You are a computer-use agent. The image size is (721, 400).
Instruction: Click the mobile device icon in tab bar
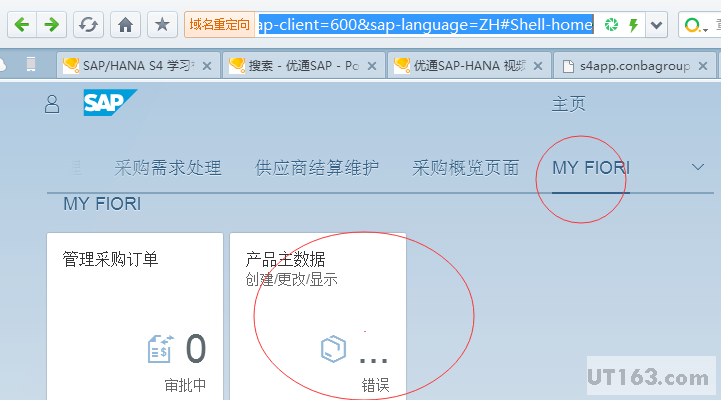[x=31, y=64]
